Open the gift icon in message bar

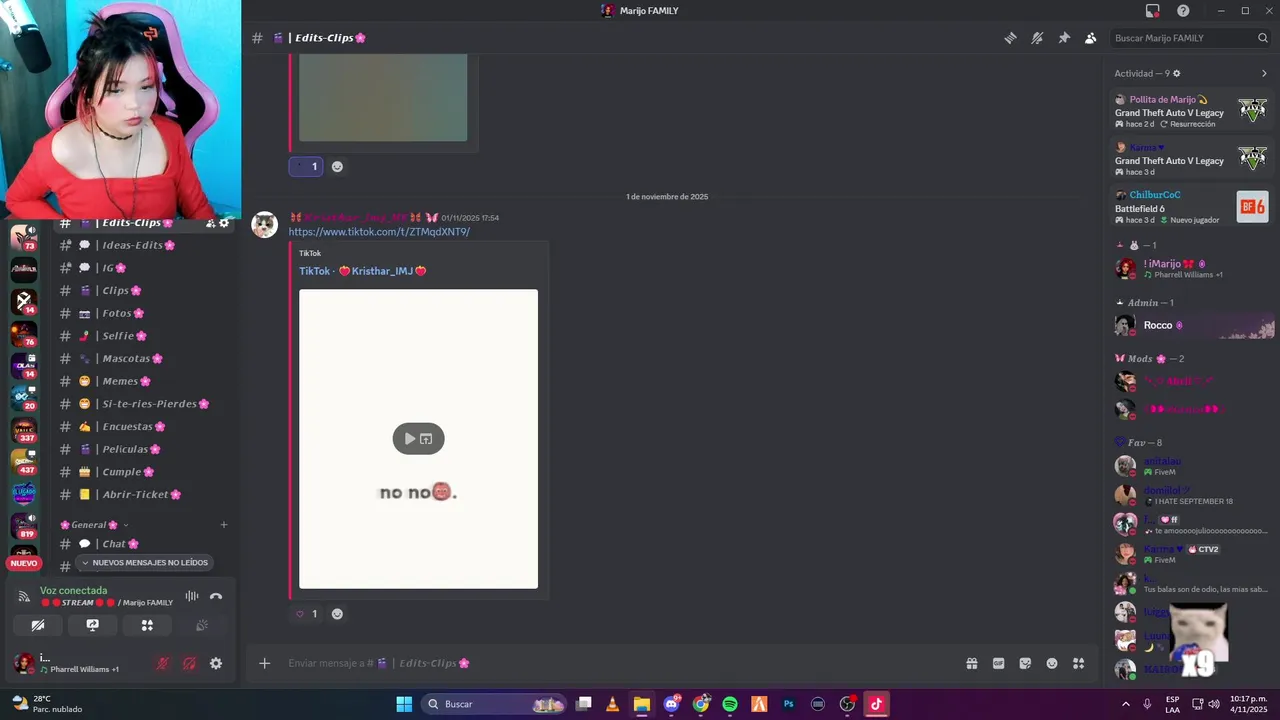pyautogui.click(x=971, y=663)
